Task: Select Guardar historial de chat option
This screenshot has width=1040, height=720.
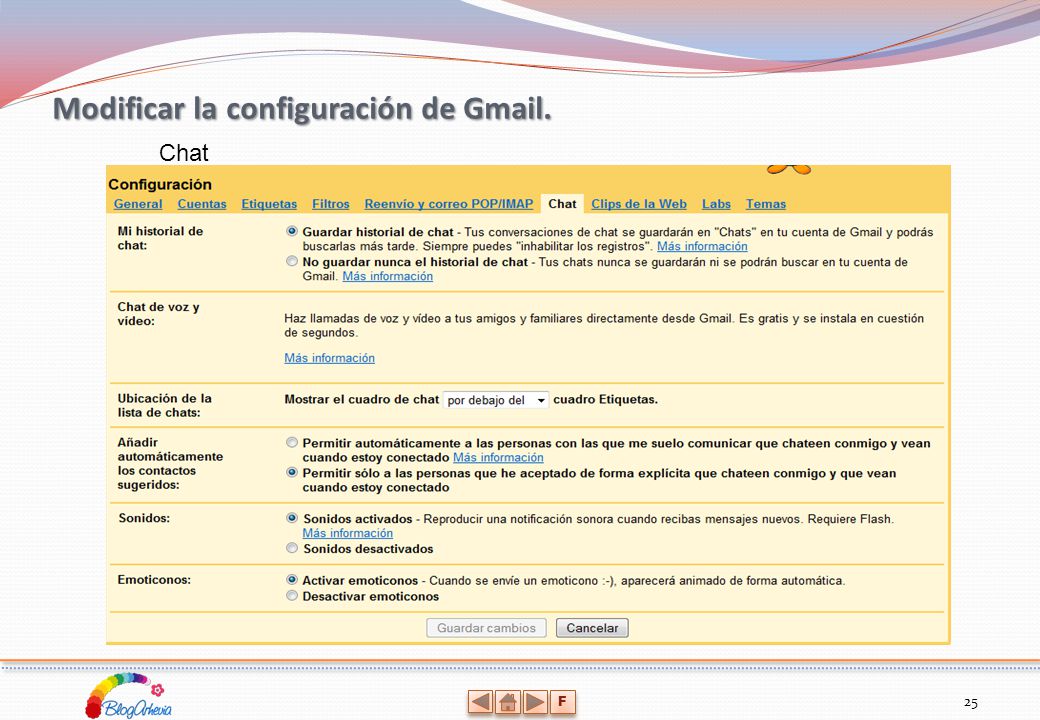Action: click(x=292, y=231)
